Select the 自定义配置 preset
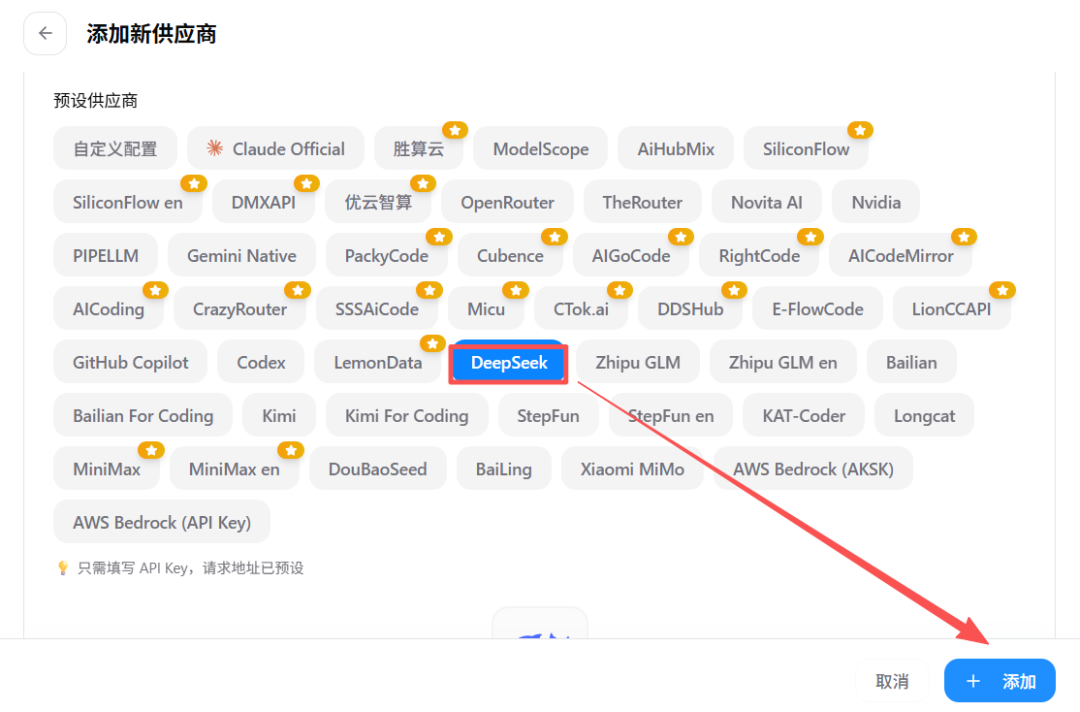 click(115, 149)
